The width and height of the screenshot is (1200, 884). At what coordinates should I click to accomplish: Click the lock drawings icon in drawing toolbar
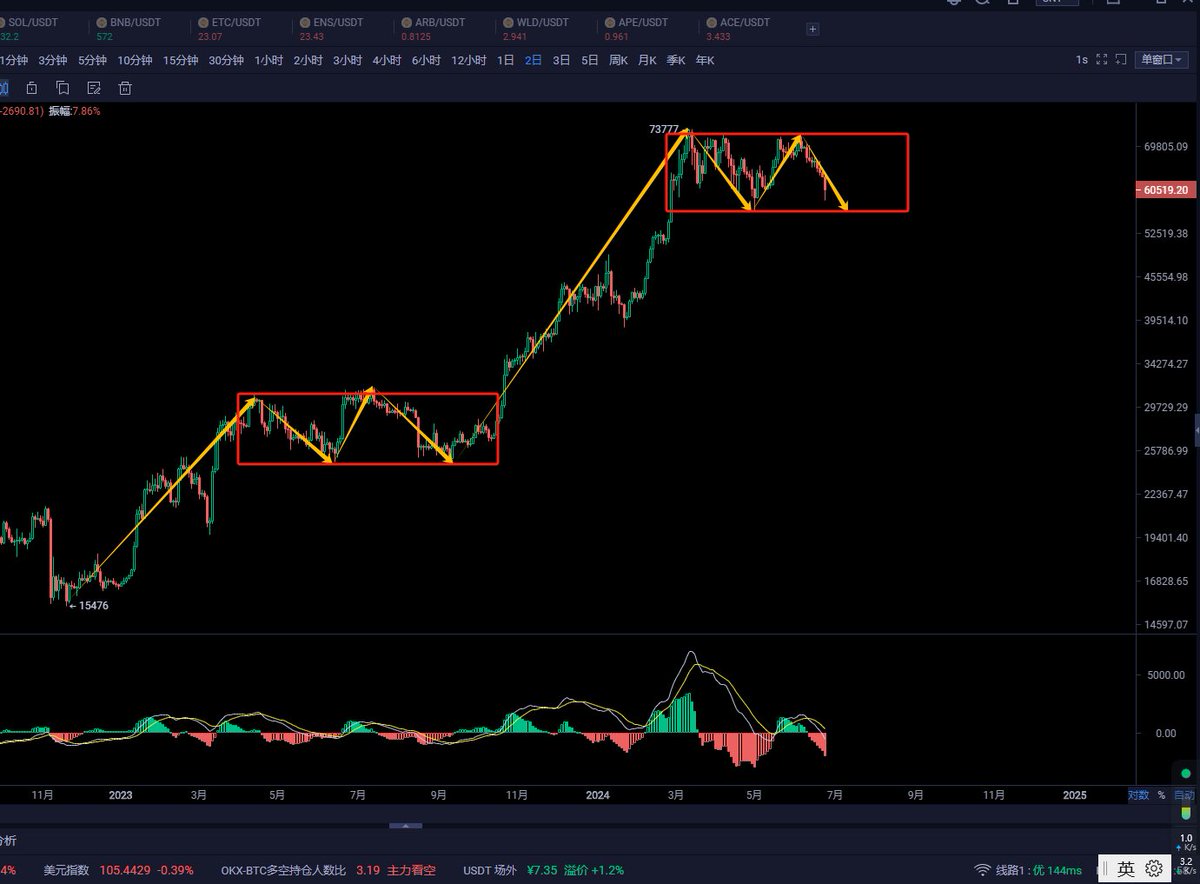coord(32,88)
